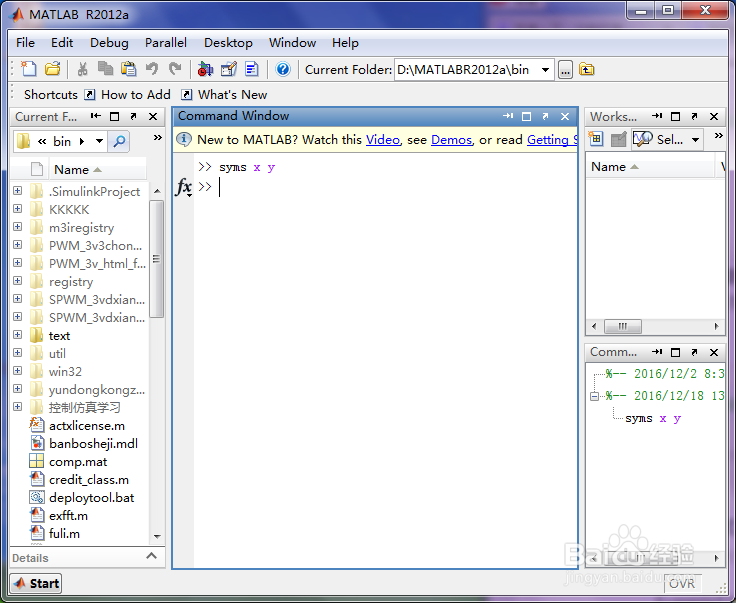
Task: Click the Redo arrow icon
Action: click(x=175, y=69)
